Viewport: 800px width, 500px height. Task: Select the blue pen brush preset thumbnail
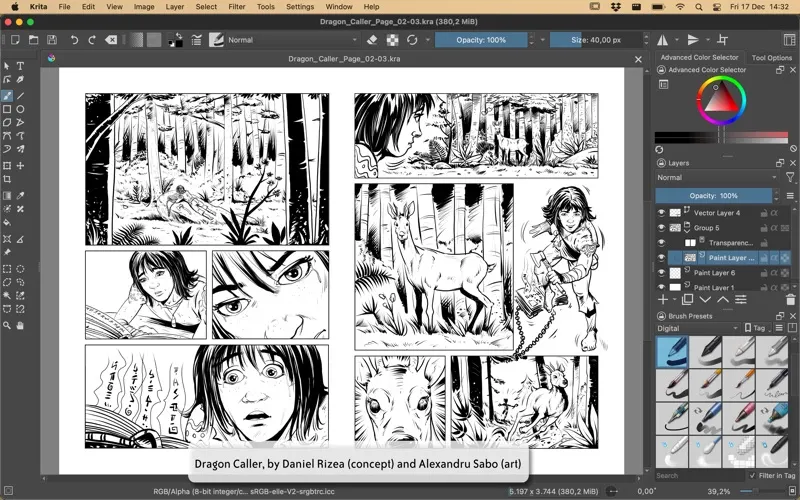(672, 352)
